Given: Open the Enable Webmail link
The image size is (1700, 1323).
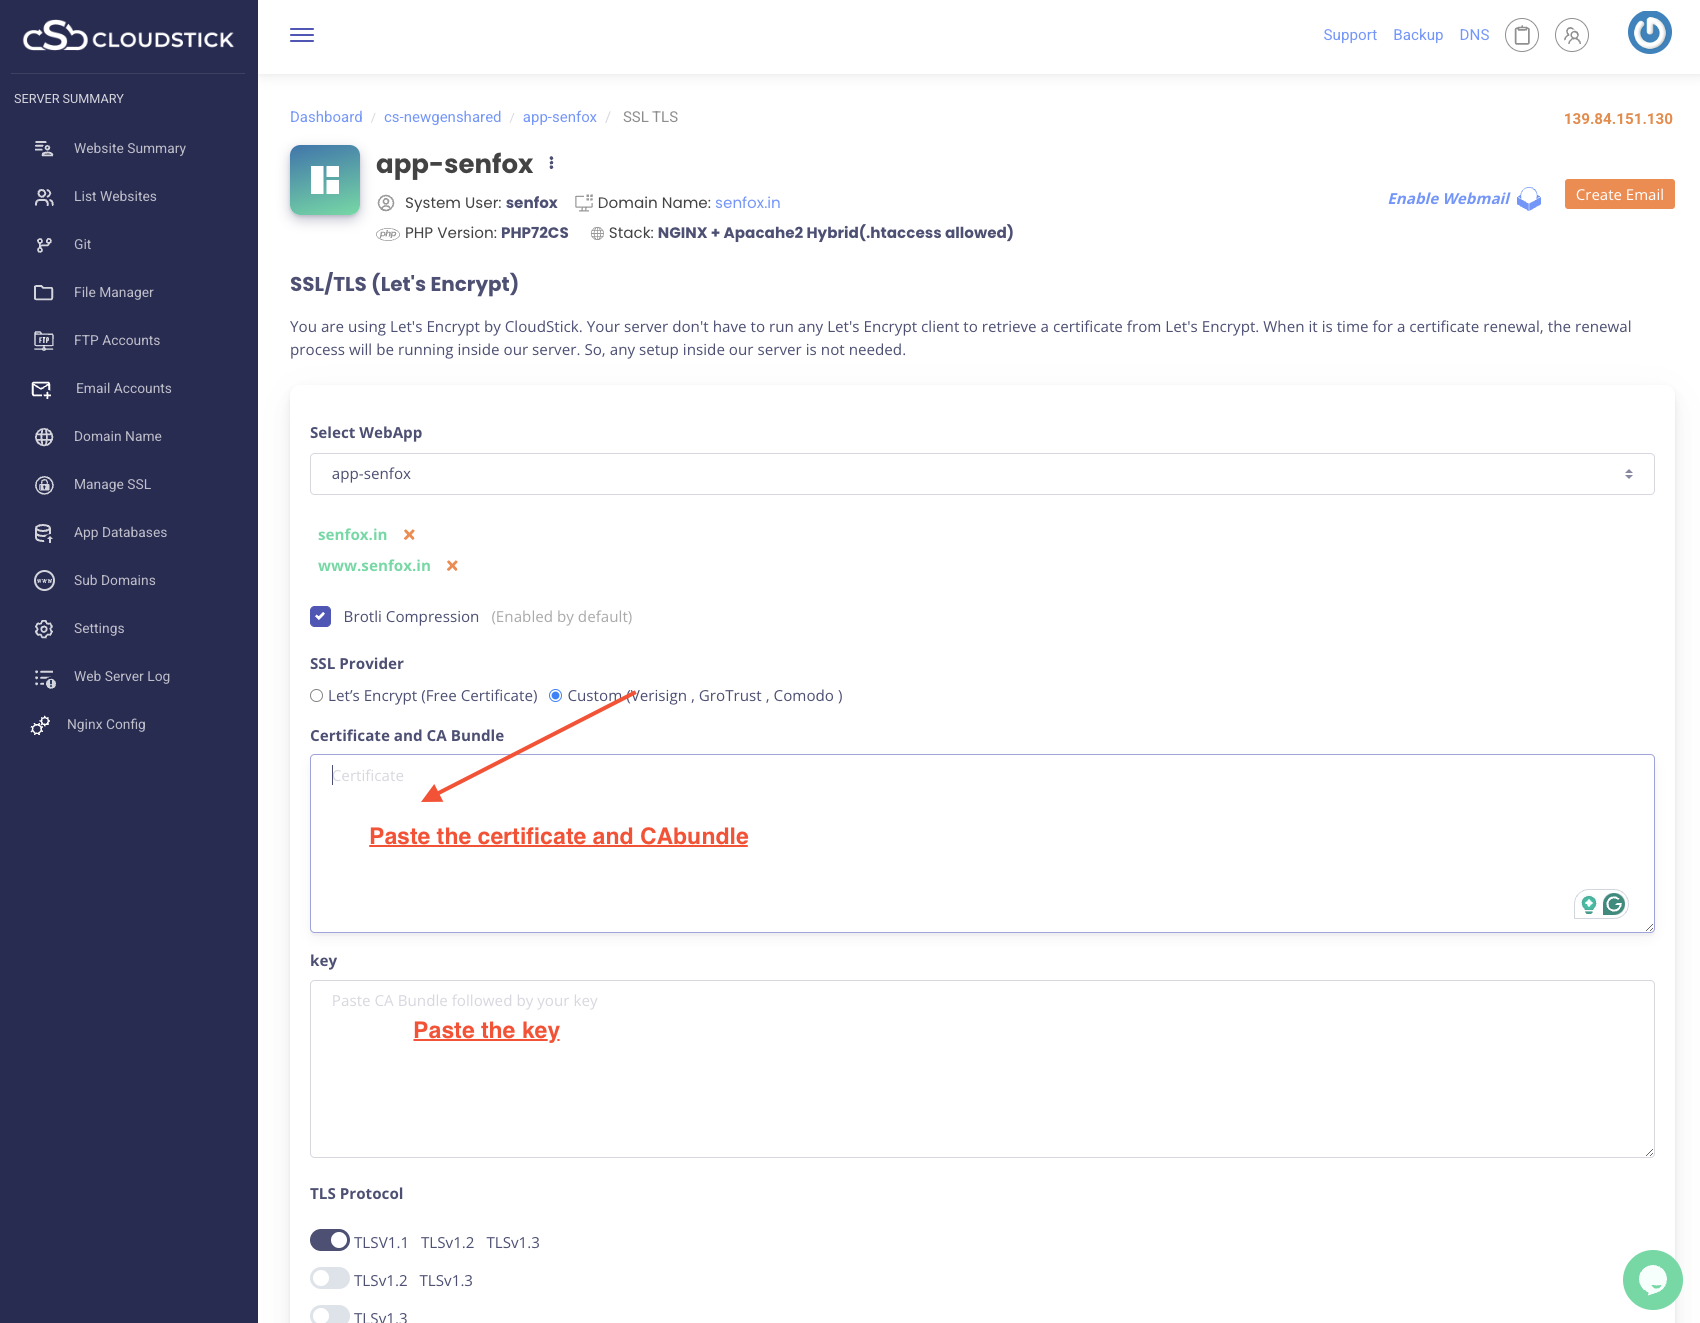Looking at the screenshot, I should pyautogui.click(x=1448, y=199).
